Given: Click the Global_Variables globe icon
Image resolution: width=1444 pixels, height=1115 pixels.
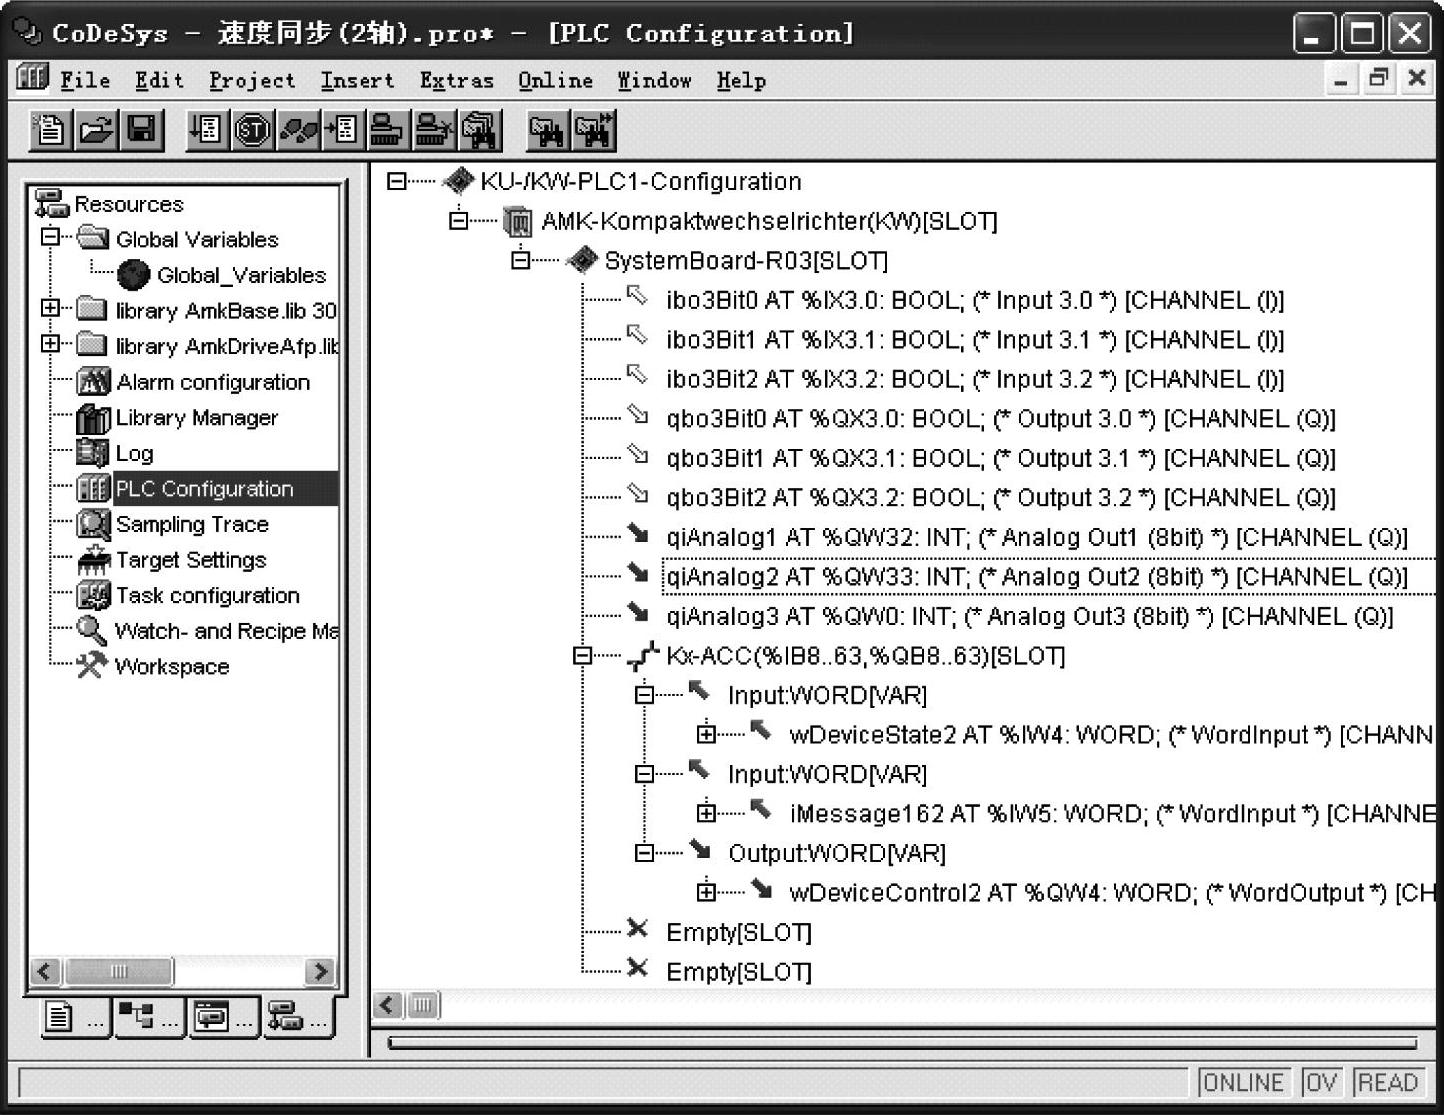Looking at the screenshot, I should 133,275.
